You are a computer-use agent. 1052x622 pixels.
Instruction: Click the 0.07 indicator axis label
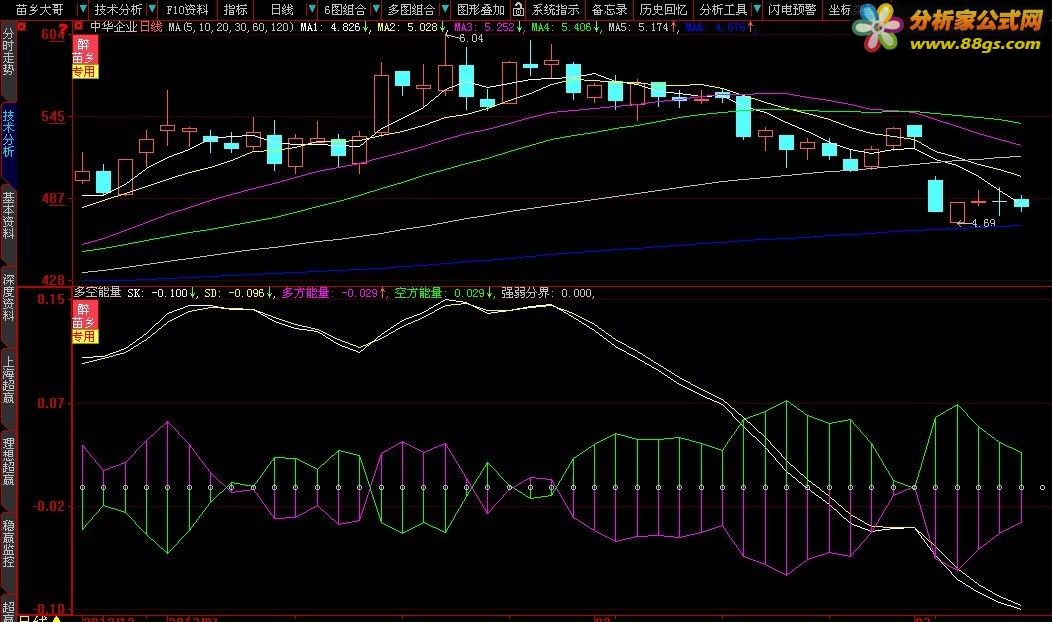(51, 403)
